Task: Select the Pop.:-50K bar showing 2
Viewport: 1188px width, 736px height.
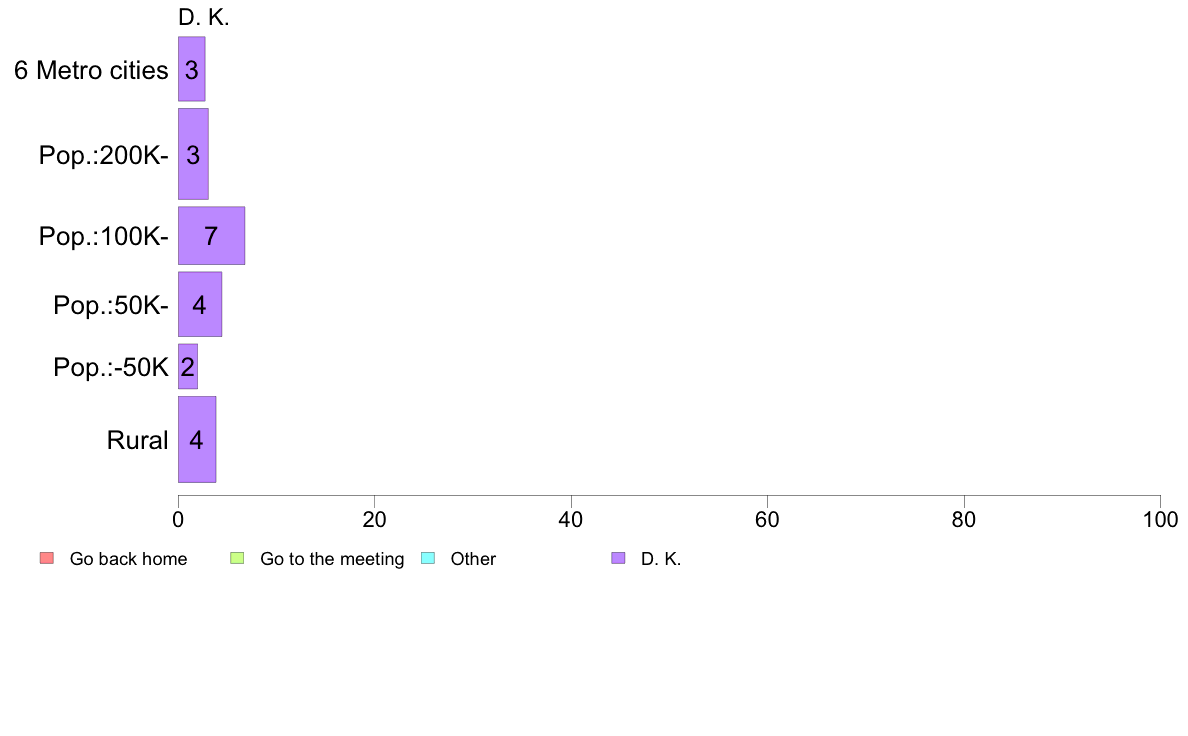Action: (188, 367)
